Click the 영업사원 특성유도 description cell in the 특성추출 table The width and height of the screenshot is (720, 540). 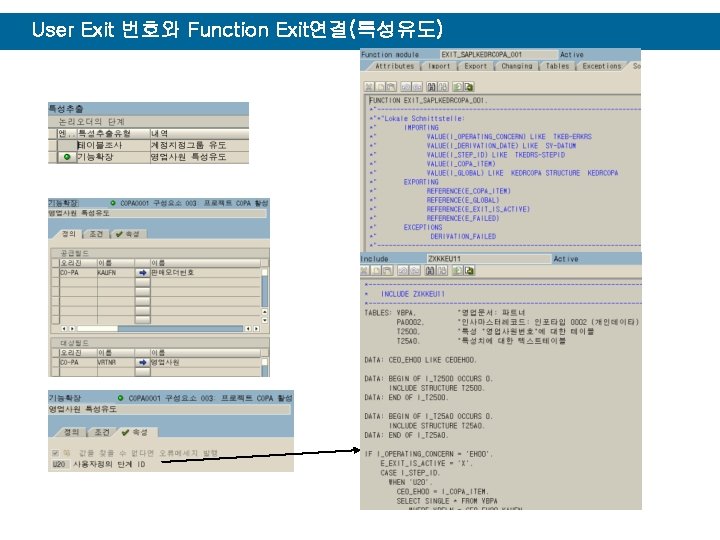tap(199, 157)
